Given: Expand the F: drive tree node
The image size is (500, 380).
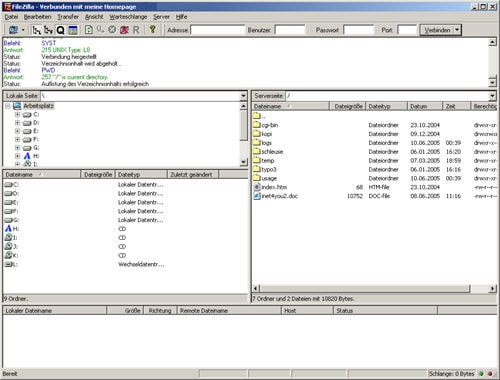Looking at the screenshot, I should click(x=17, y=139).
